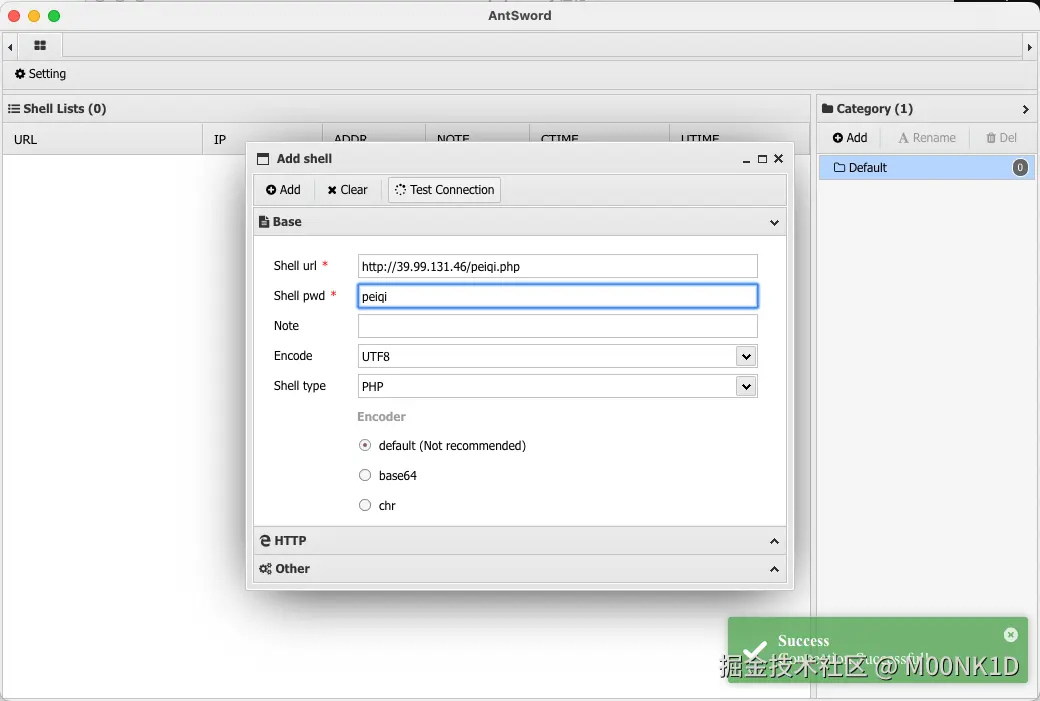Click the Add shell window title icon
This screenshot has height=701, width=1040.
point(263,159)
